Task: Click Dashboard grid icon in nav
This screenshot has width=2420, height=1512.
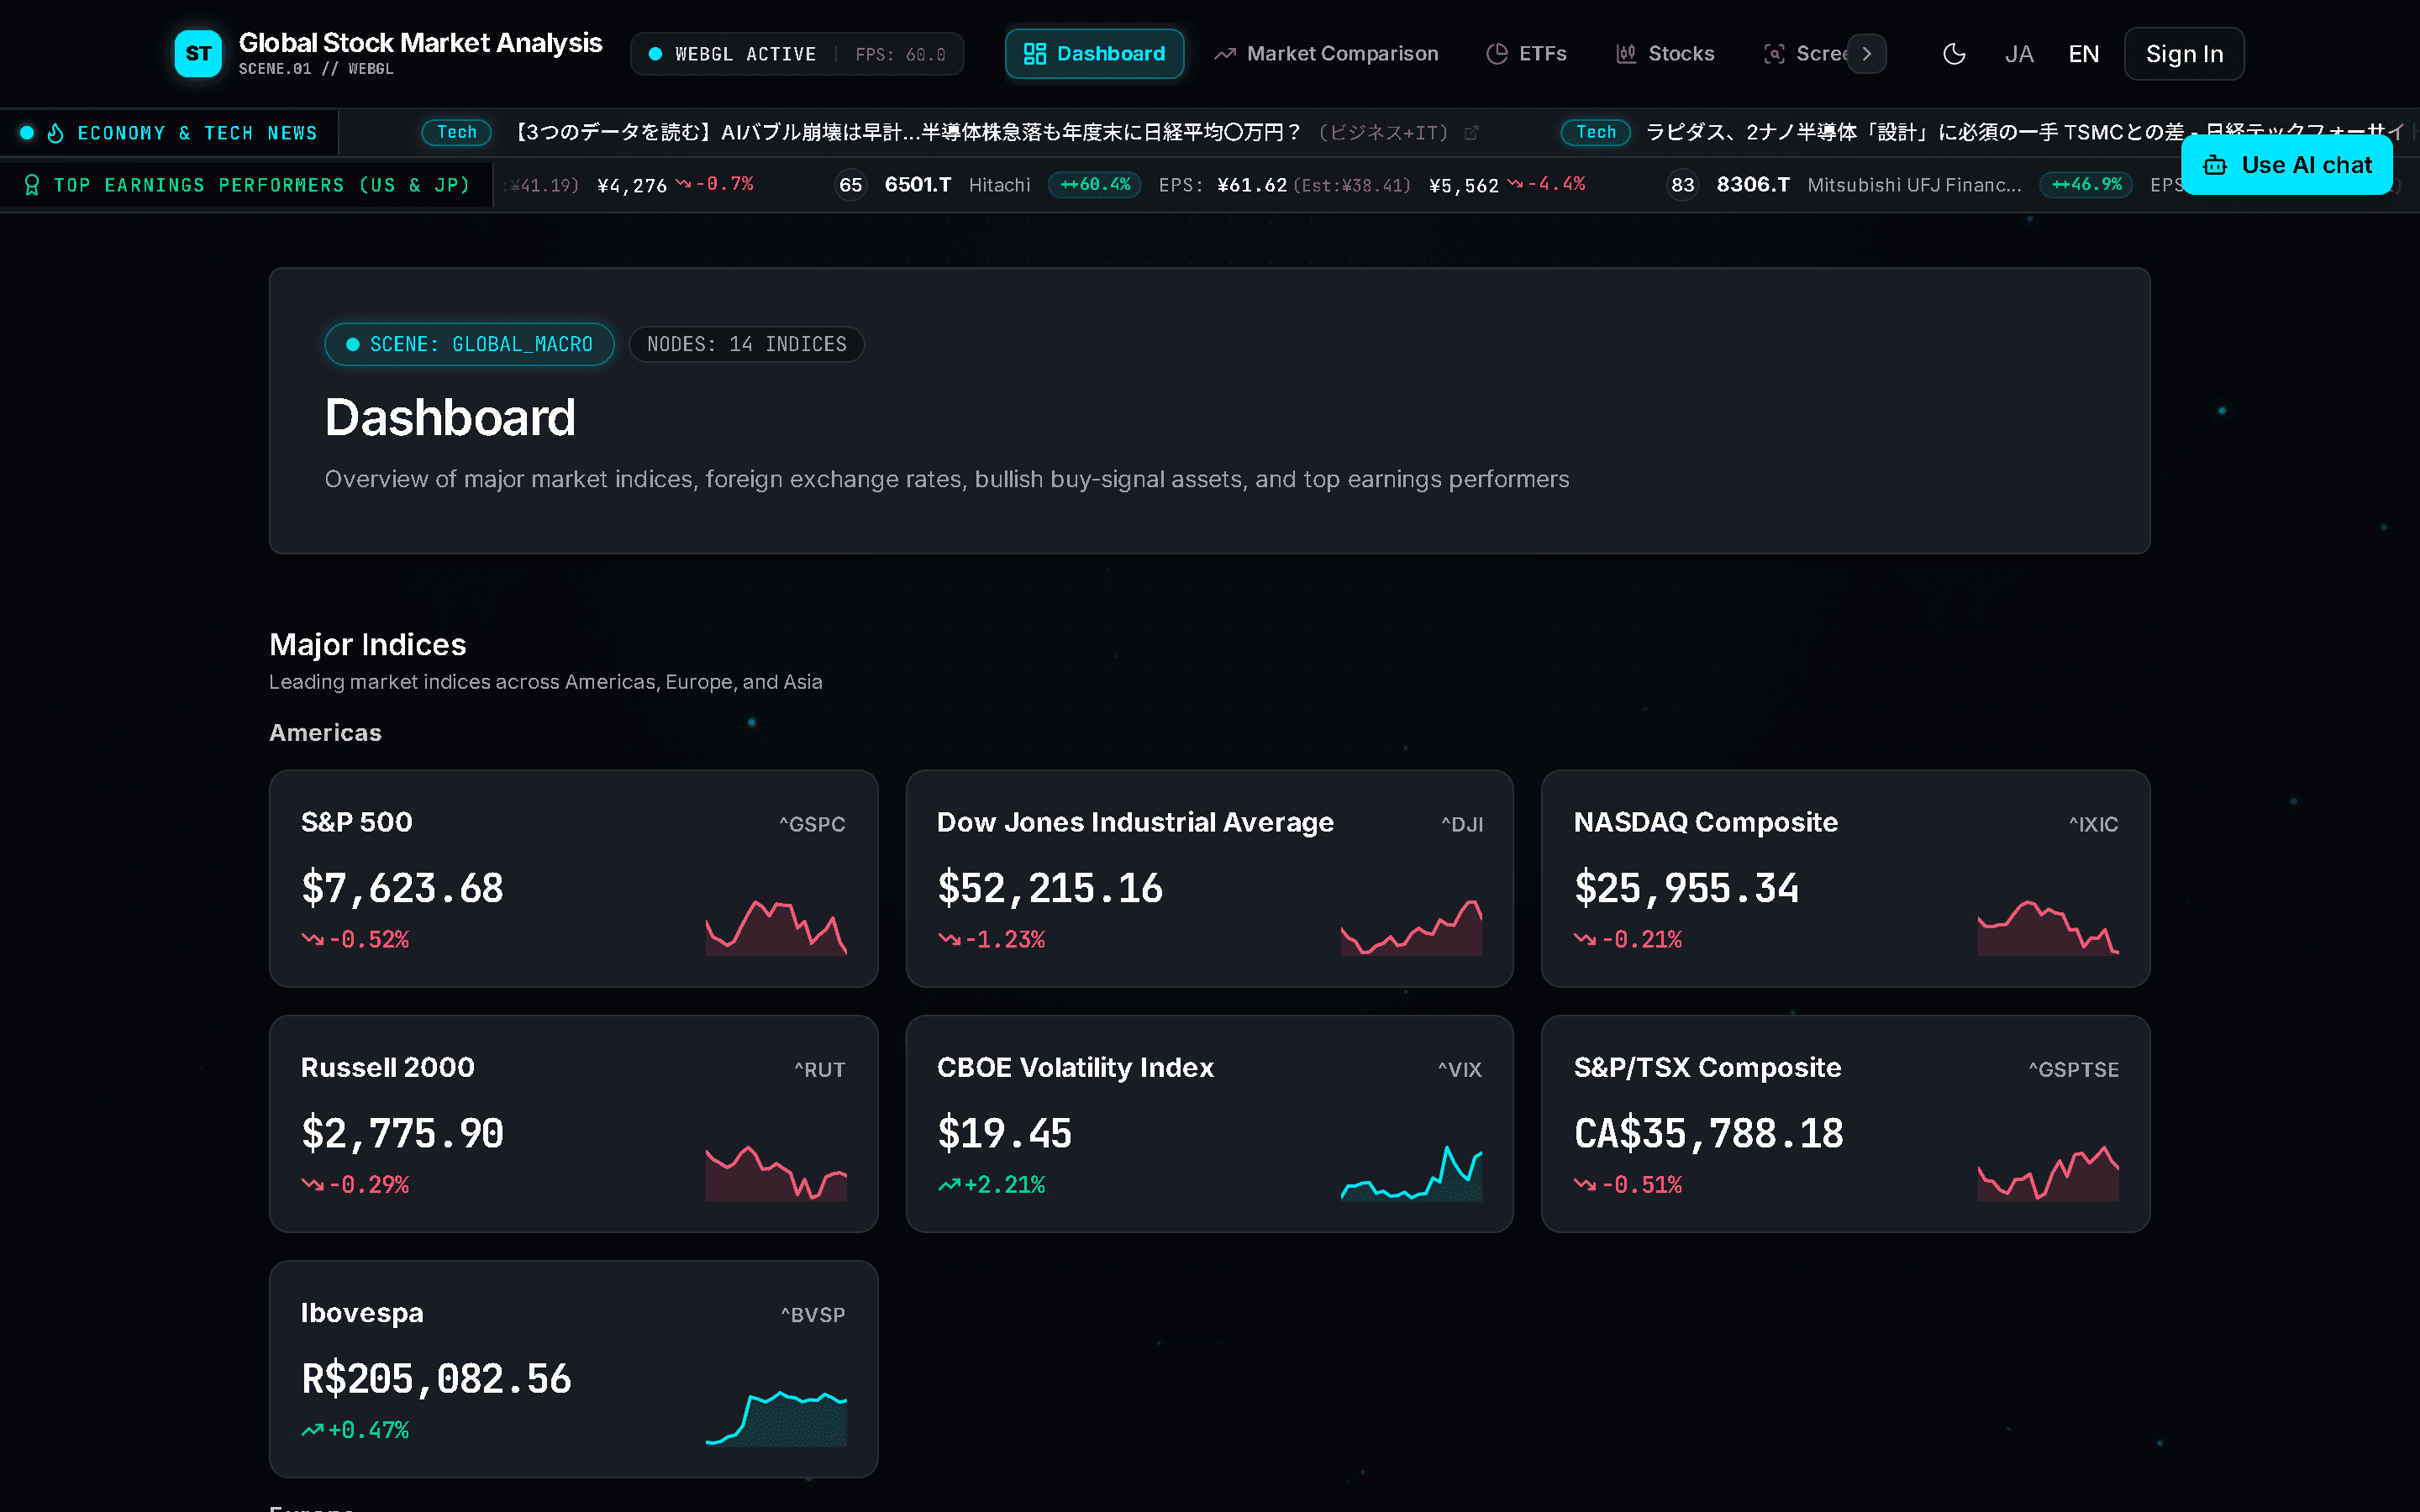Action: pos(1034,54)
